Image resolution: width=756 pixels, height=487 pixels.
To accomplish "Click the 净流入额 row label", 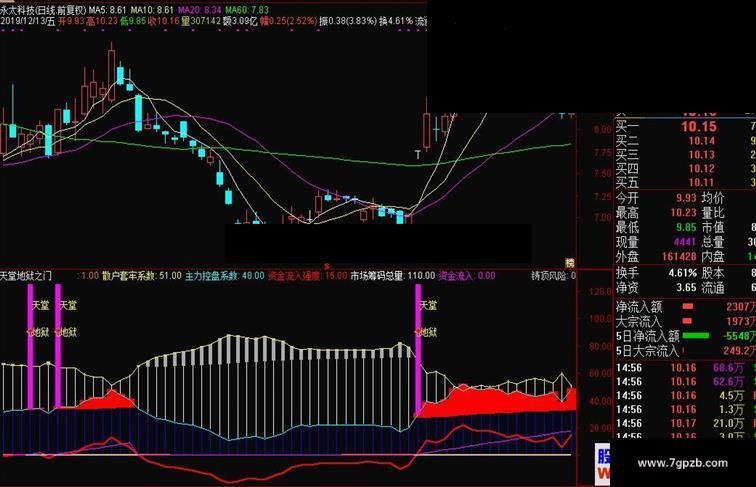I will click(x=639, y=307).
